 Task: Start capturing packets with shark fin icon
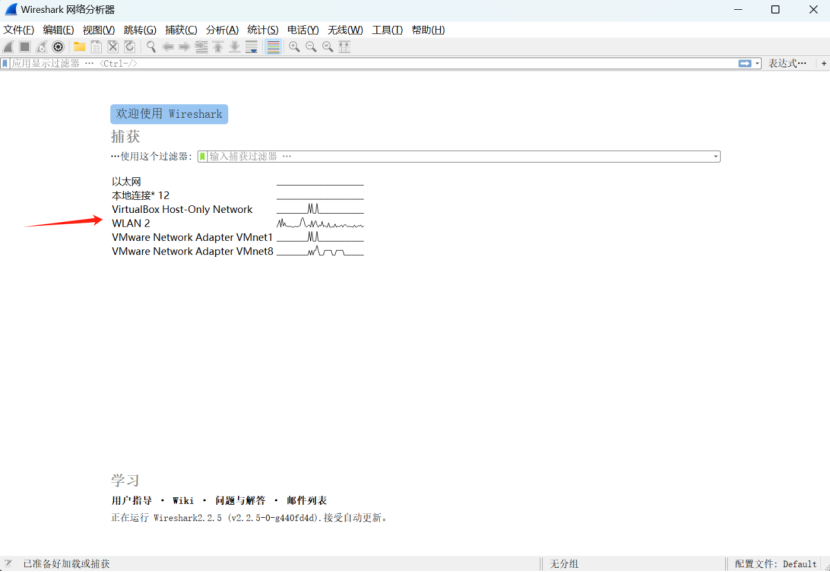pos(8,47)
